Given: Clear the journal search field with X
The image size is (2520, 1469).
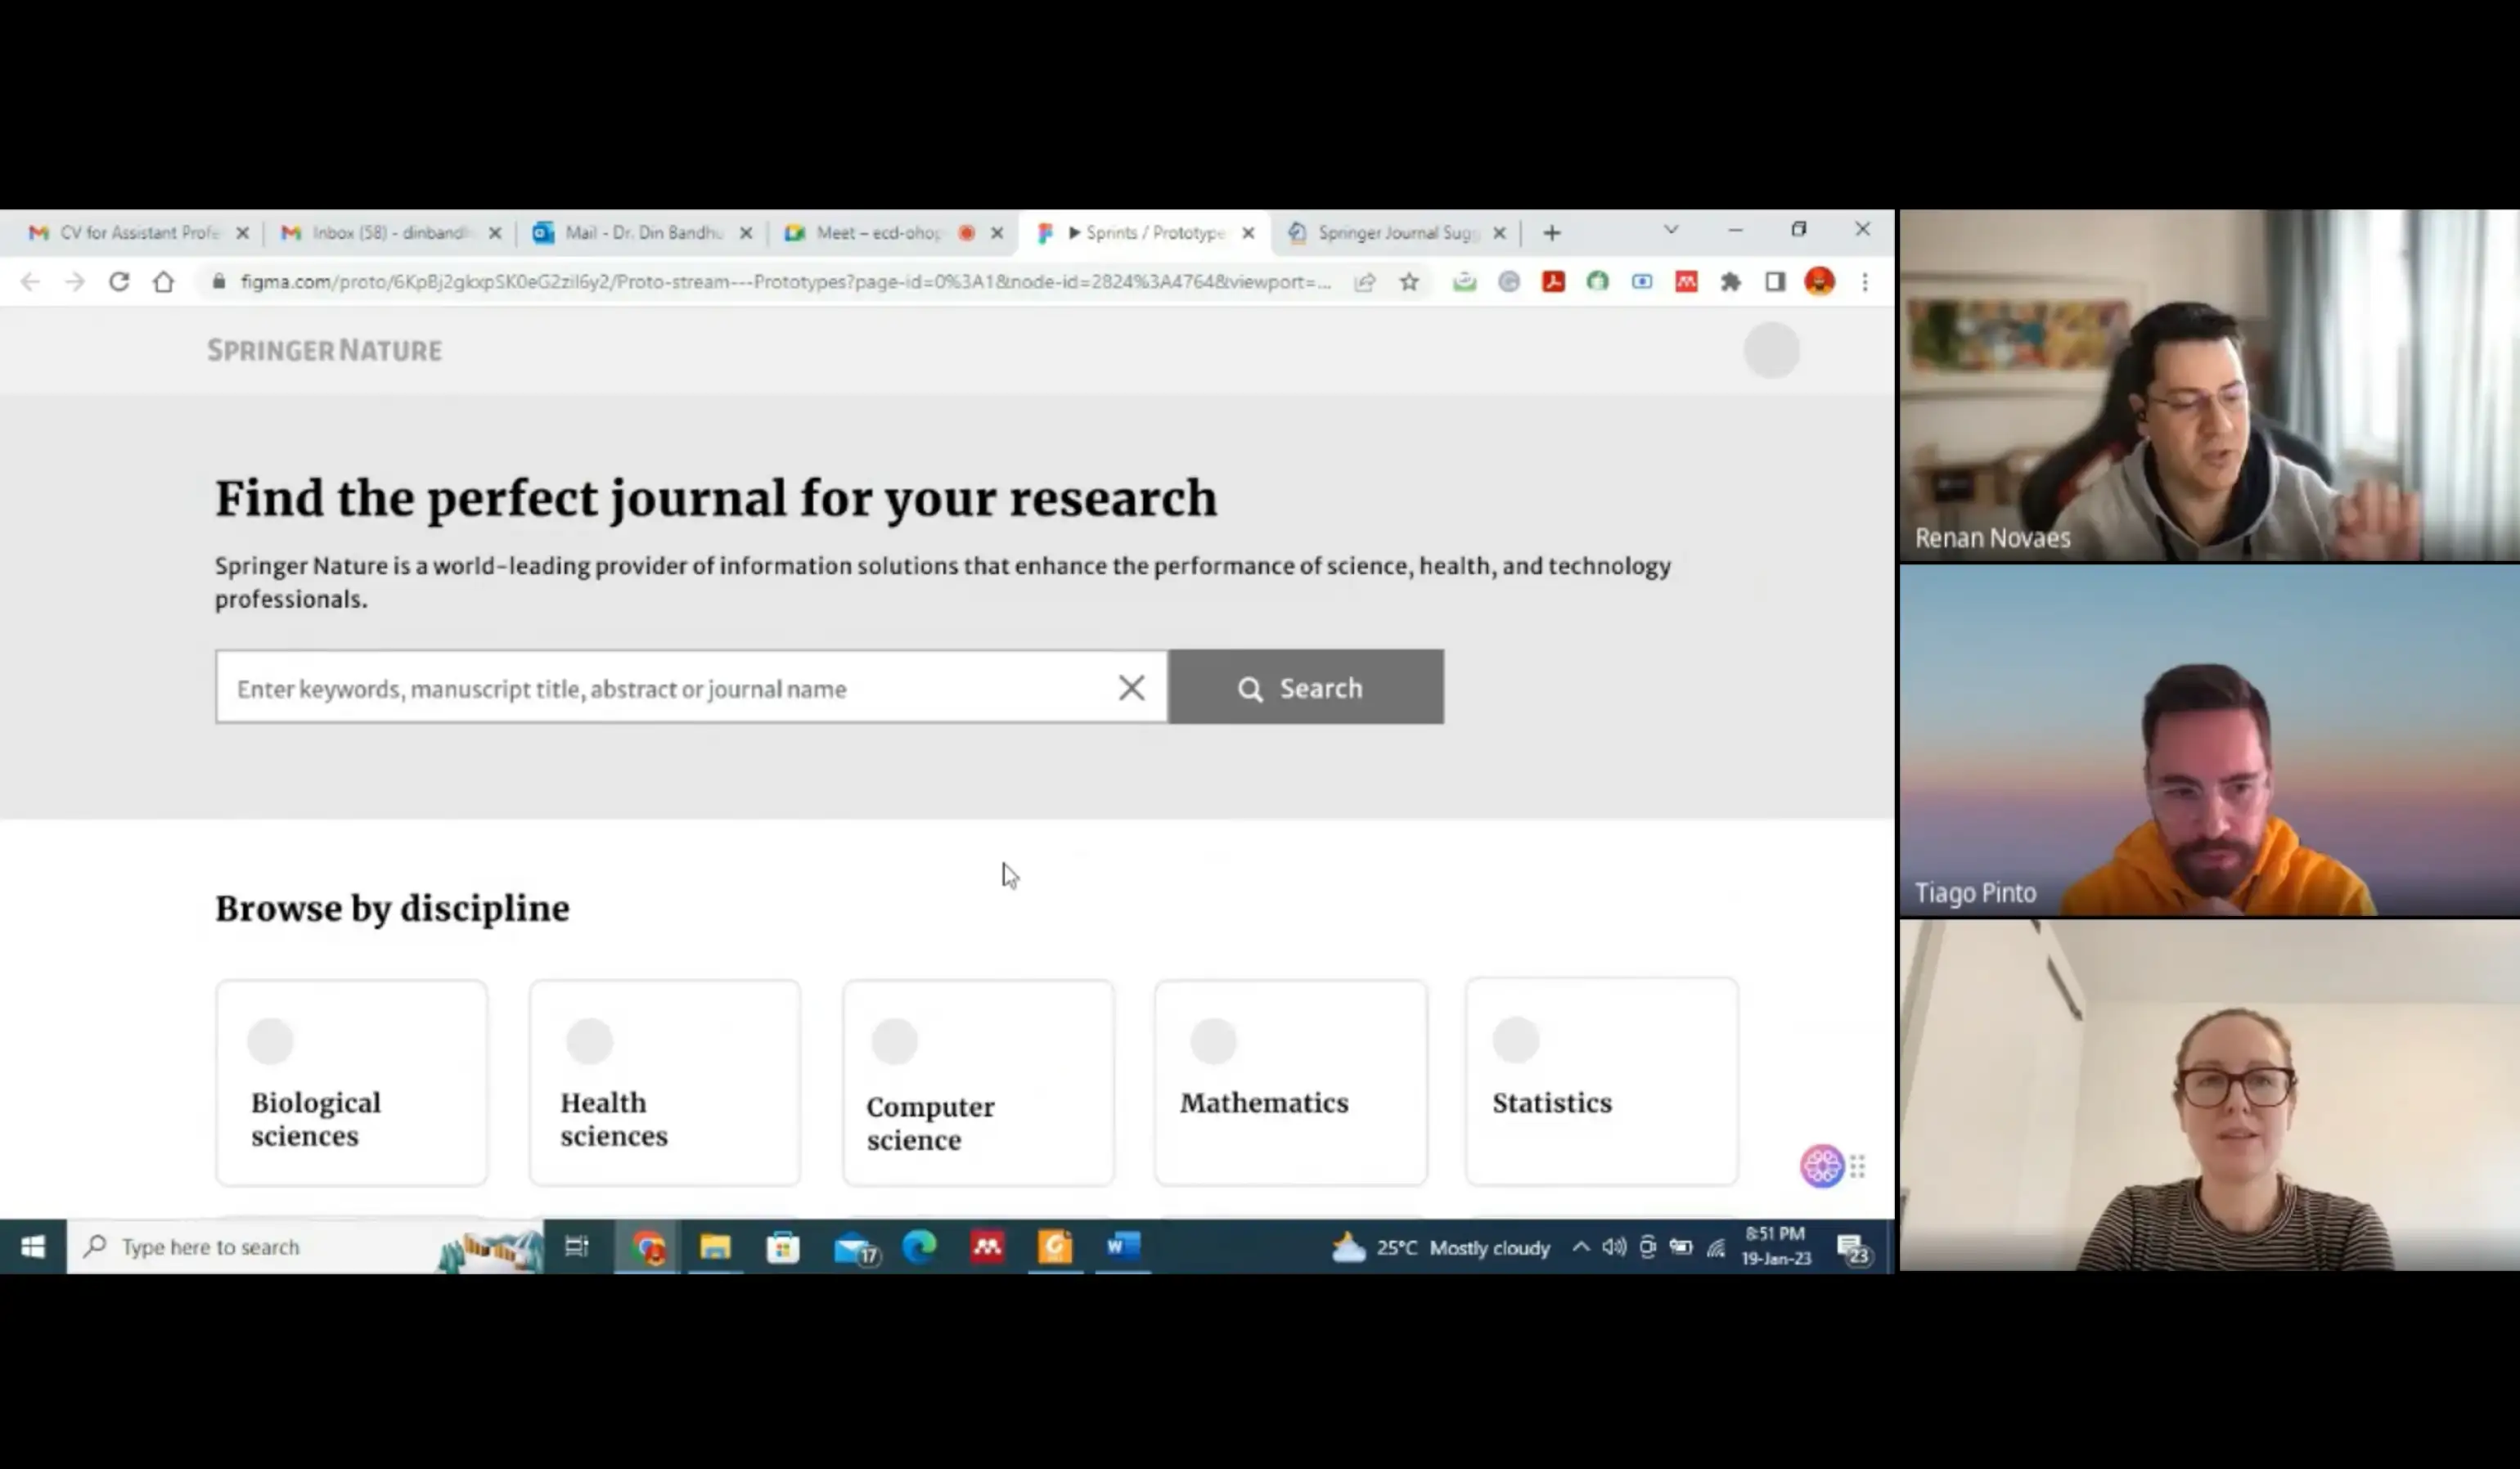Looking at the screenshot, I should 1131,688.
